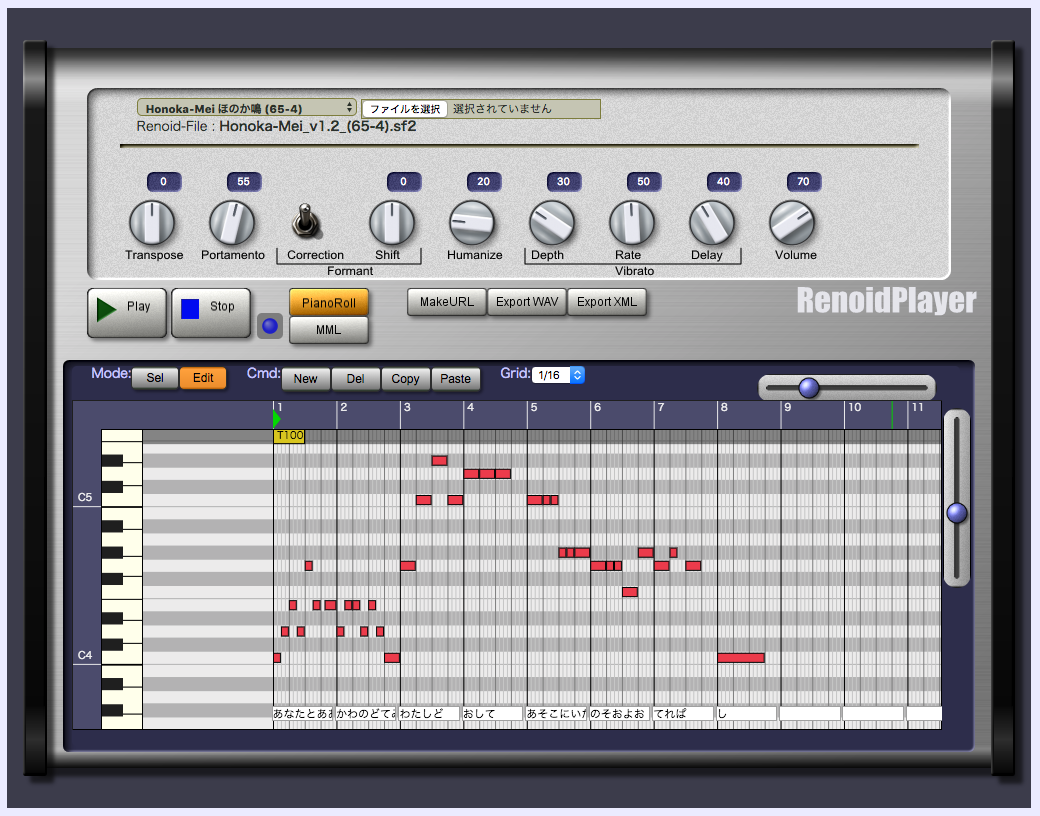Switch to PianoRoll view
The image size is (1040, 816).
click(x=329, y=303)
